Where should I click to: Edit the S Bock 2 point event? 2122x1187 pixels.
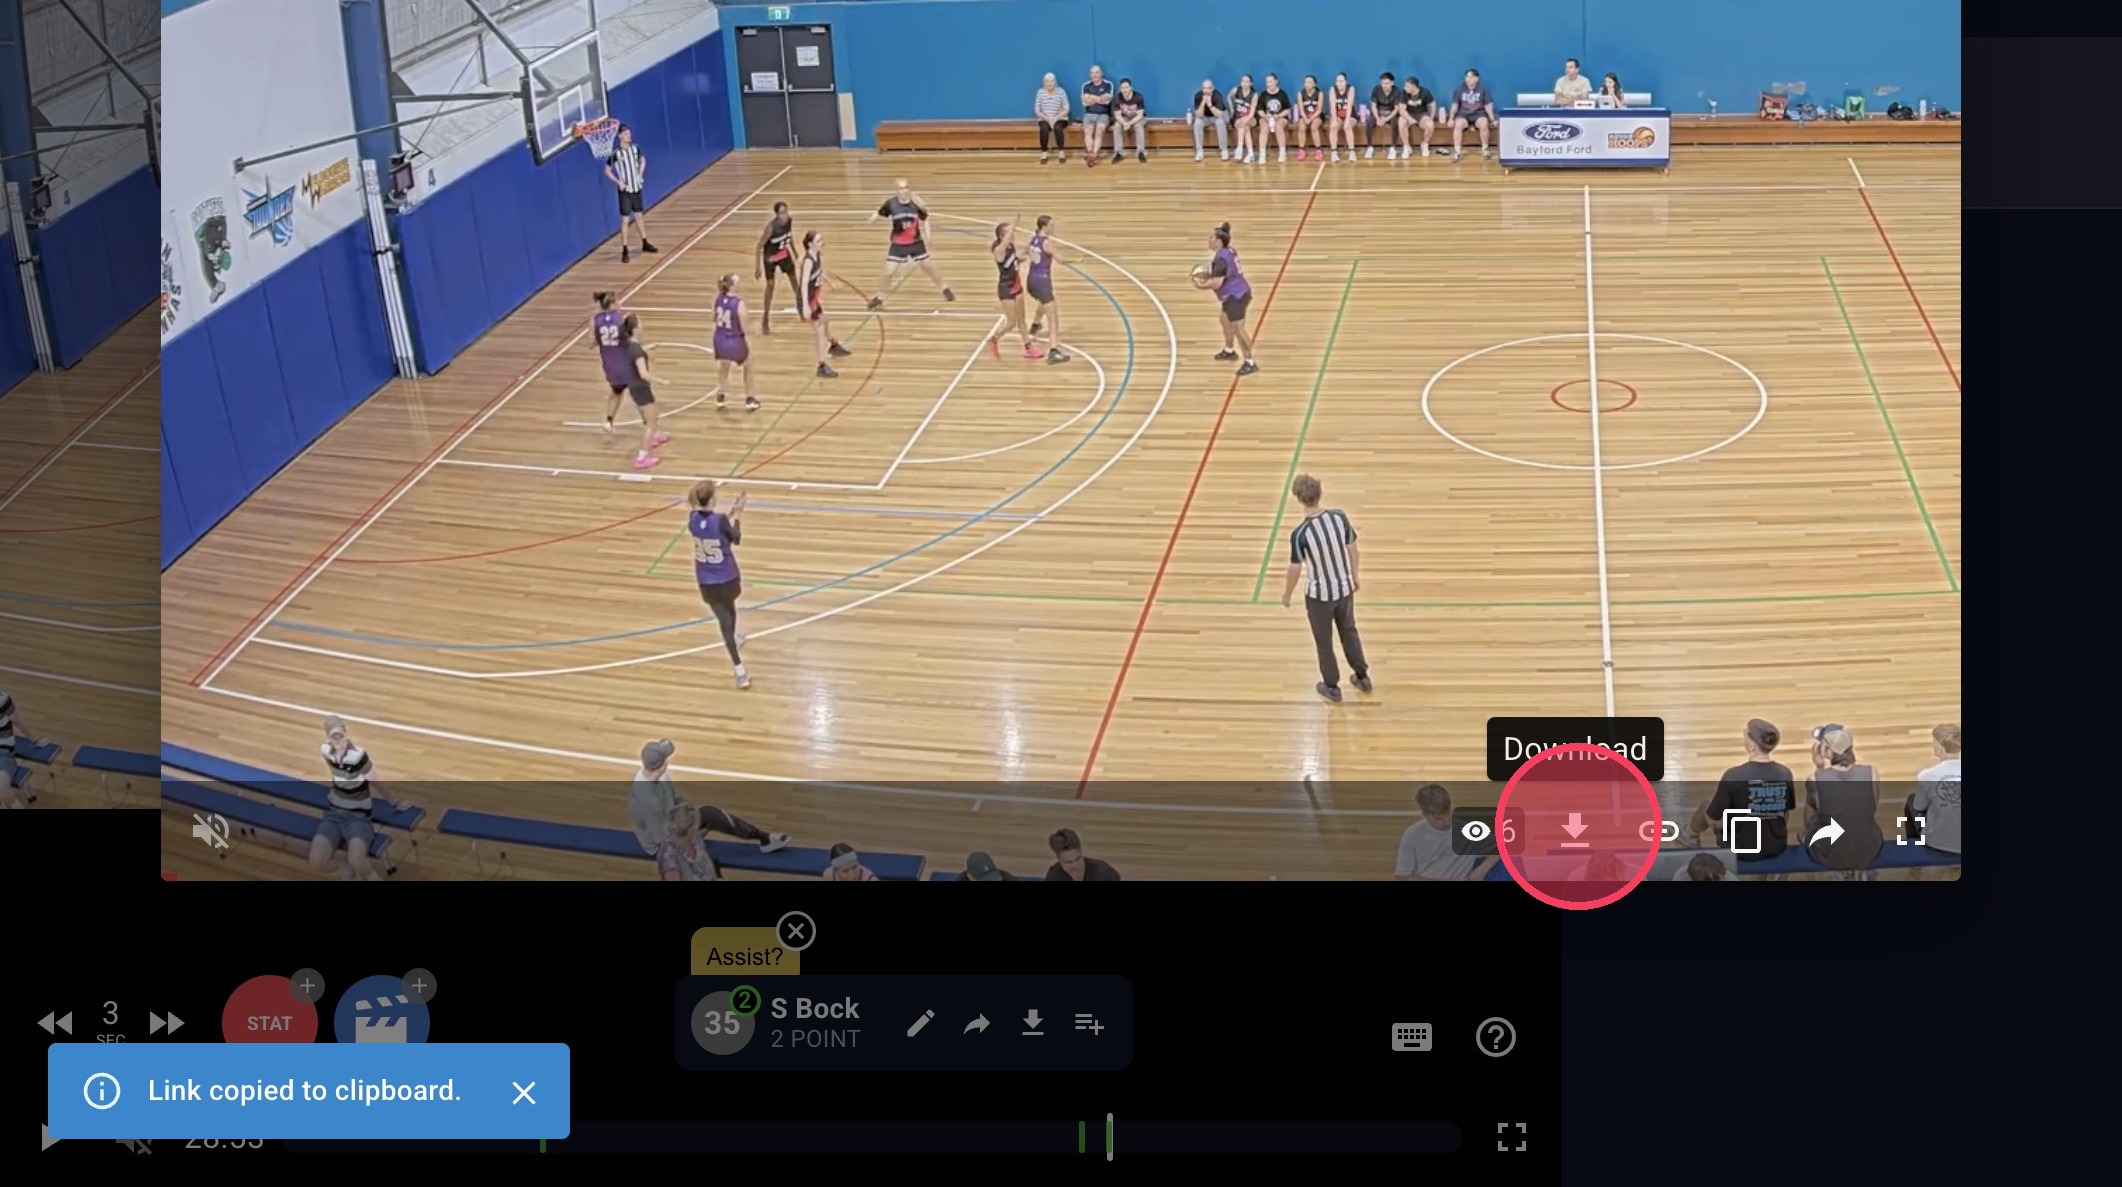point(920,1023)
